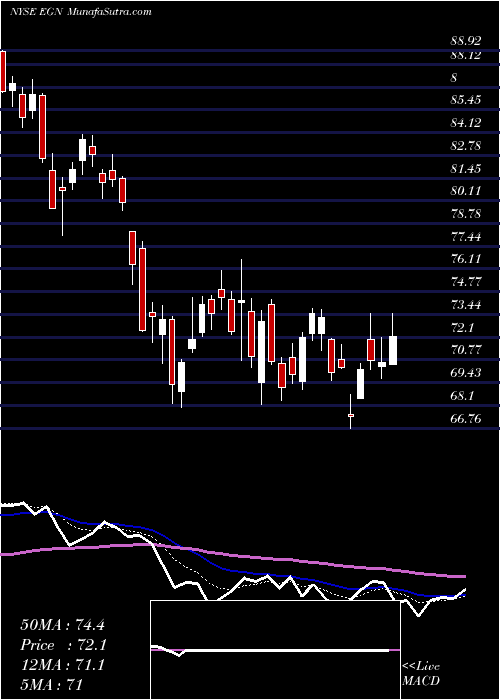Select the 72.1 price axis label
Viewport: 500px width, 700px height.
463,328
